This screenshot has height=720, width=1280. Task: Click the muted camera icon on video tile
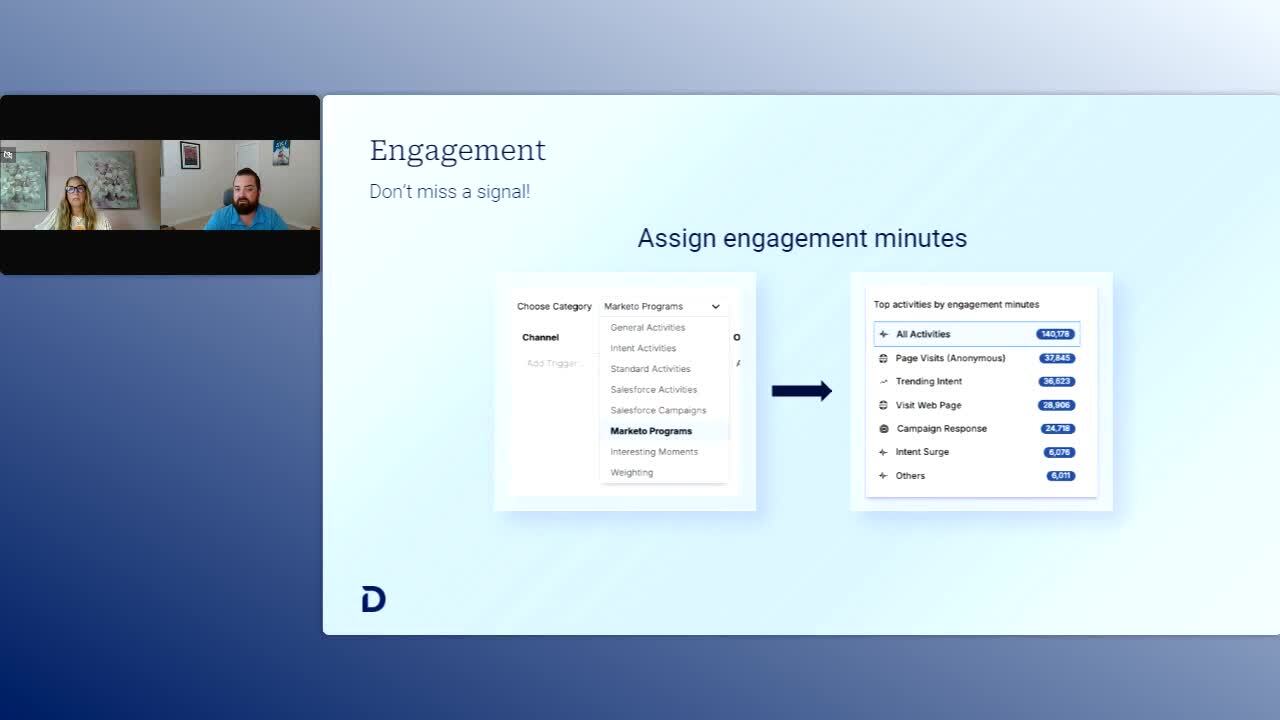point(8,155)
